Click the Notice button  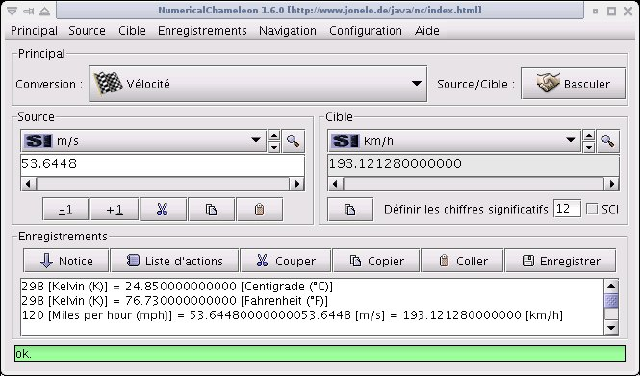point(66,260)
